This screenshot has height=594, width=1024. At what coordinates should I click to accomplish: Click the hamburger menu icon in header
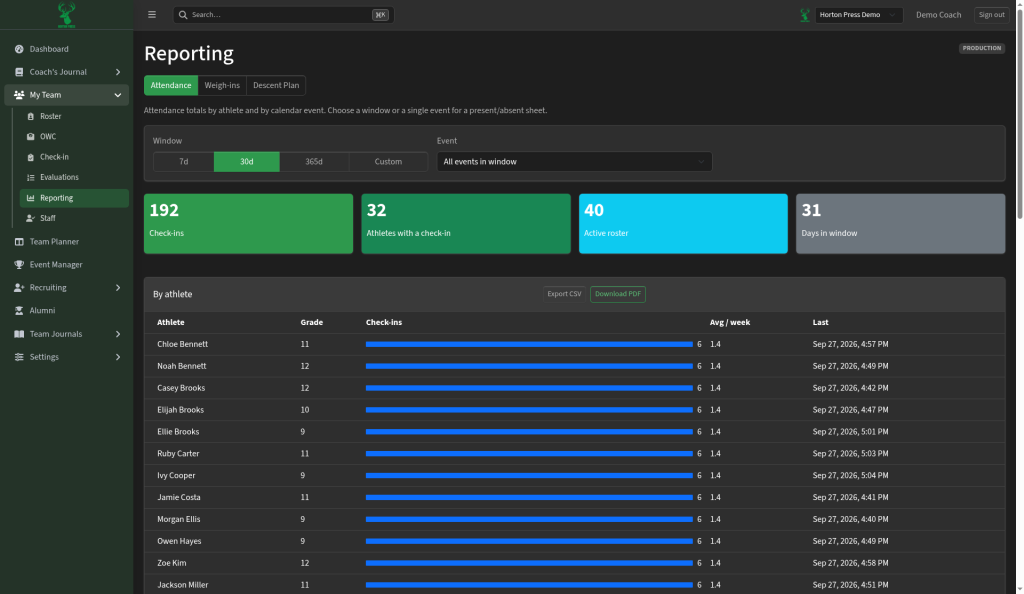tap(152, 14)
